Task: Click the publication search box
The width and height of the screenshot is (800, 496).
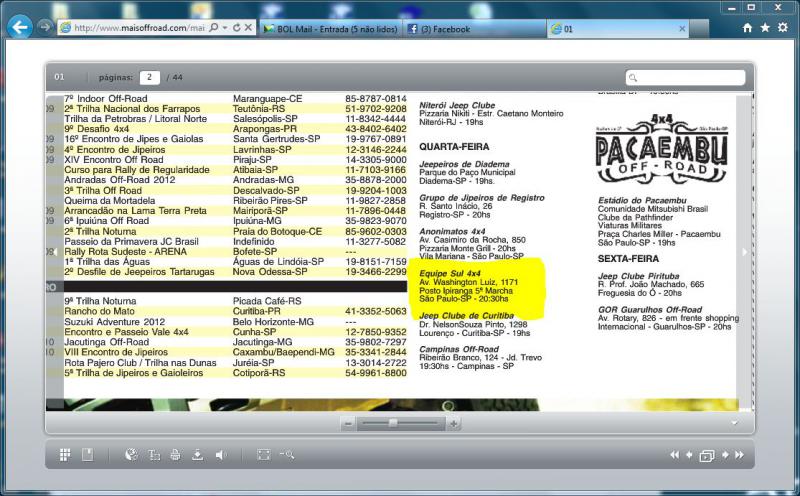Action: click(685, 78)
